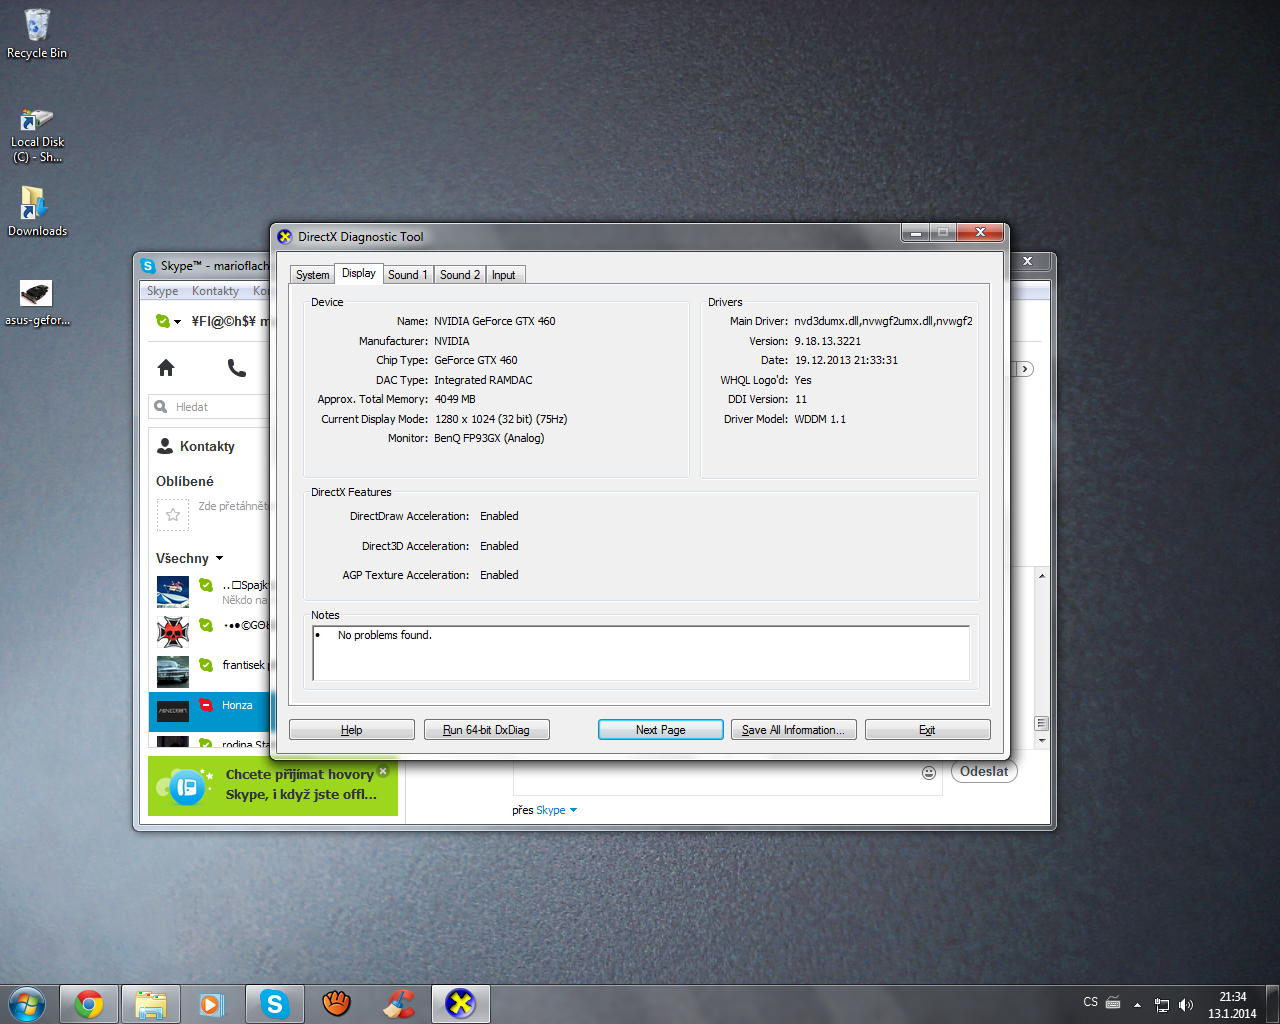
Task: Click the Skype chat scrollbar up arrow
Action: [x=1042, y=576]
